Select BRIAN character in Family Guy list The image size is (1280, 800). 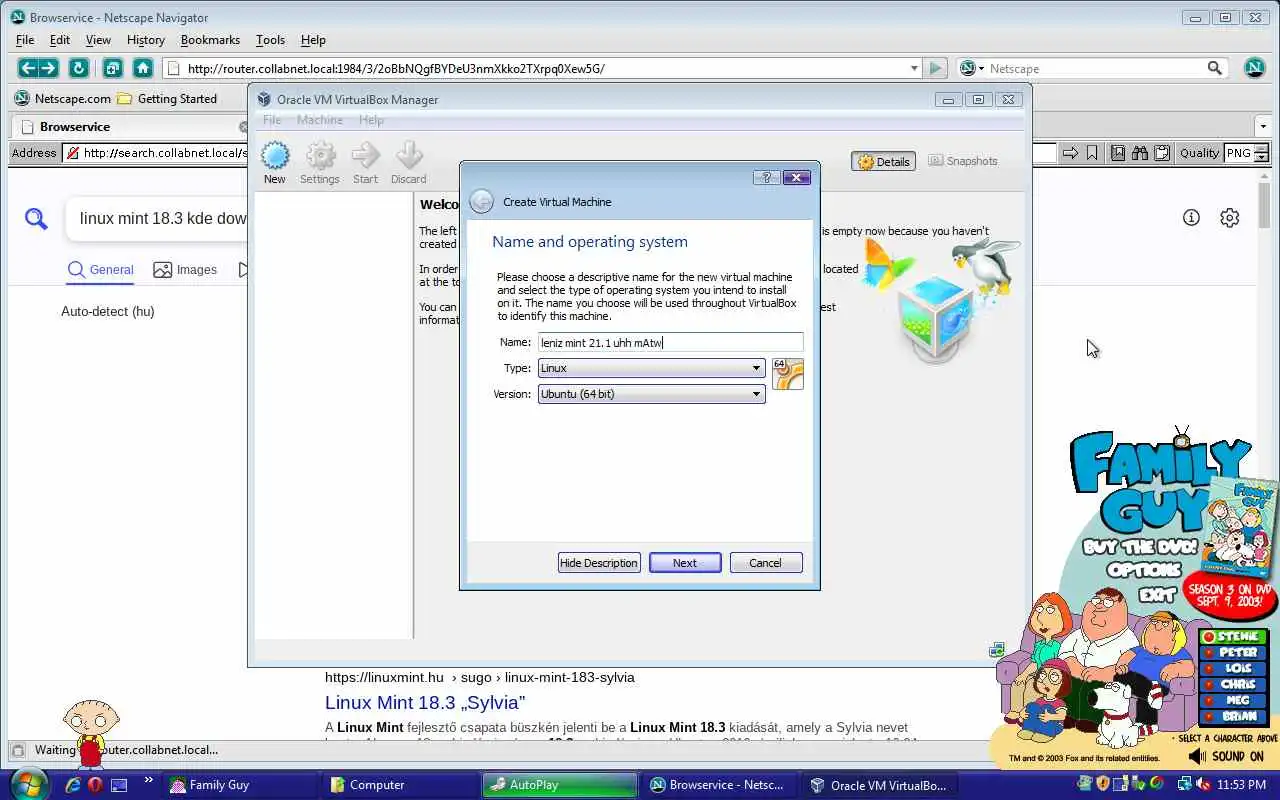[x=1234, y=717]
